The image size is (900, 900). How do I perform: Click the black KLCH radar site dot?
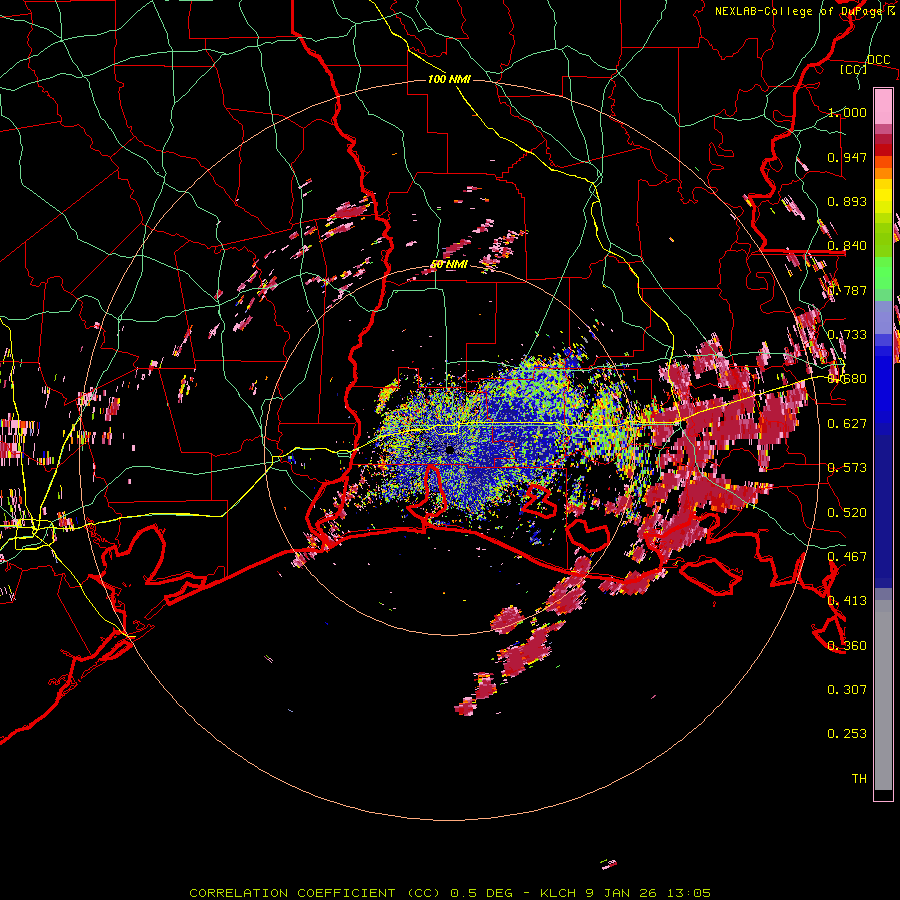[450, 450]
